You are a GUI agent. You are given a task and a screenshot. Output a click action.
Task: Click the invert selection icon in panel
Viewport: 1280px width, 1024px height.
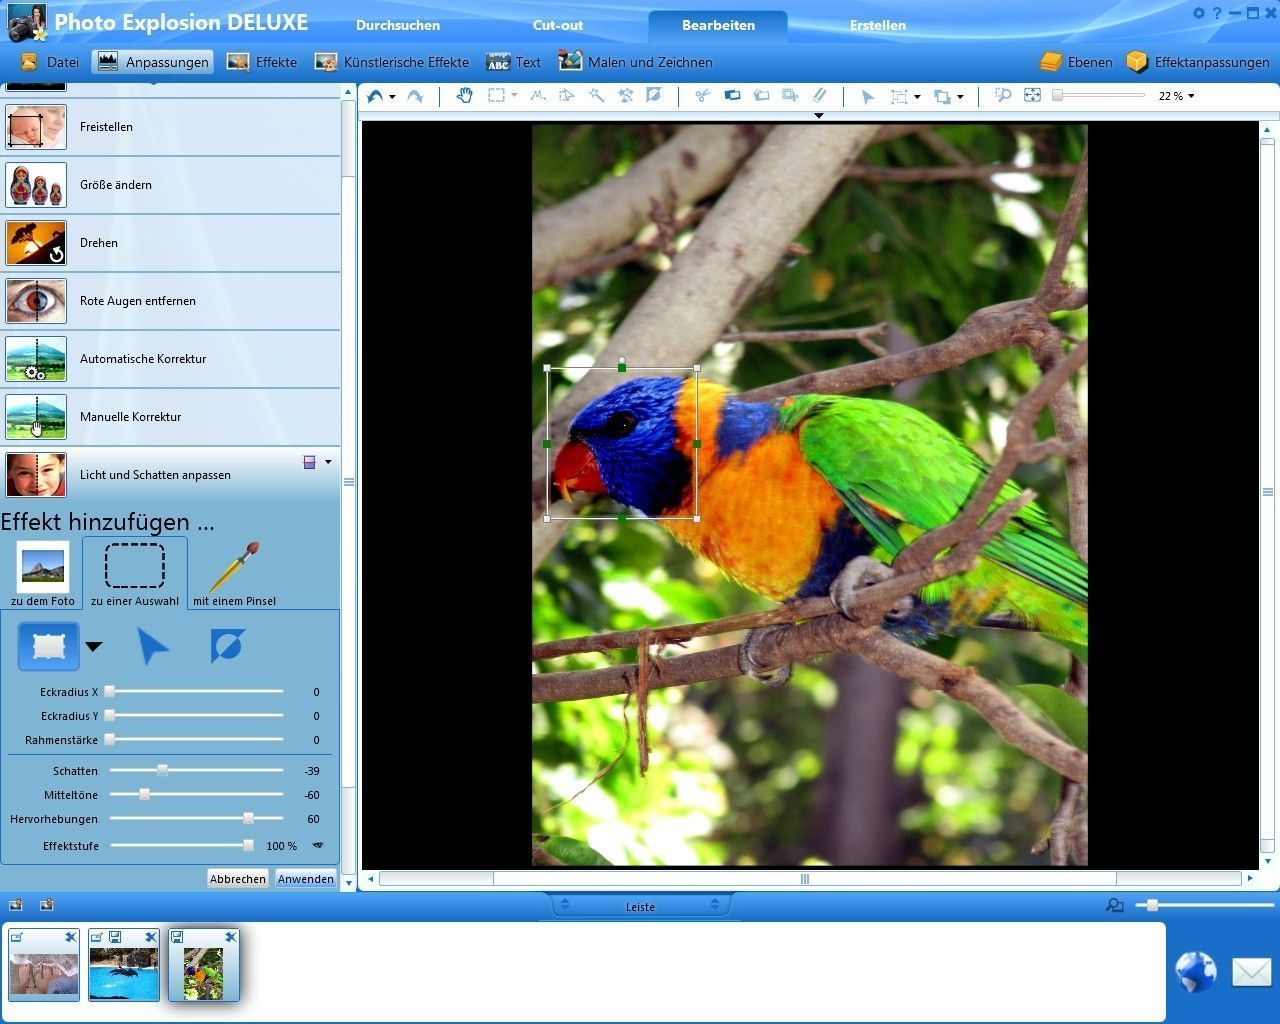click(x=227, y=646)
